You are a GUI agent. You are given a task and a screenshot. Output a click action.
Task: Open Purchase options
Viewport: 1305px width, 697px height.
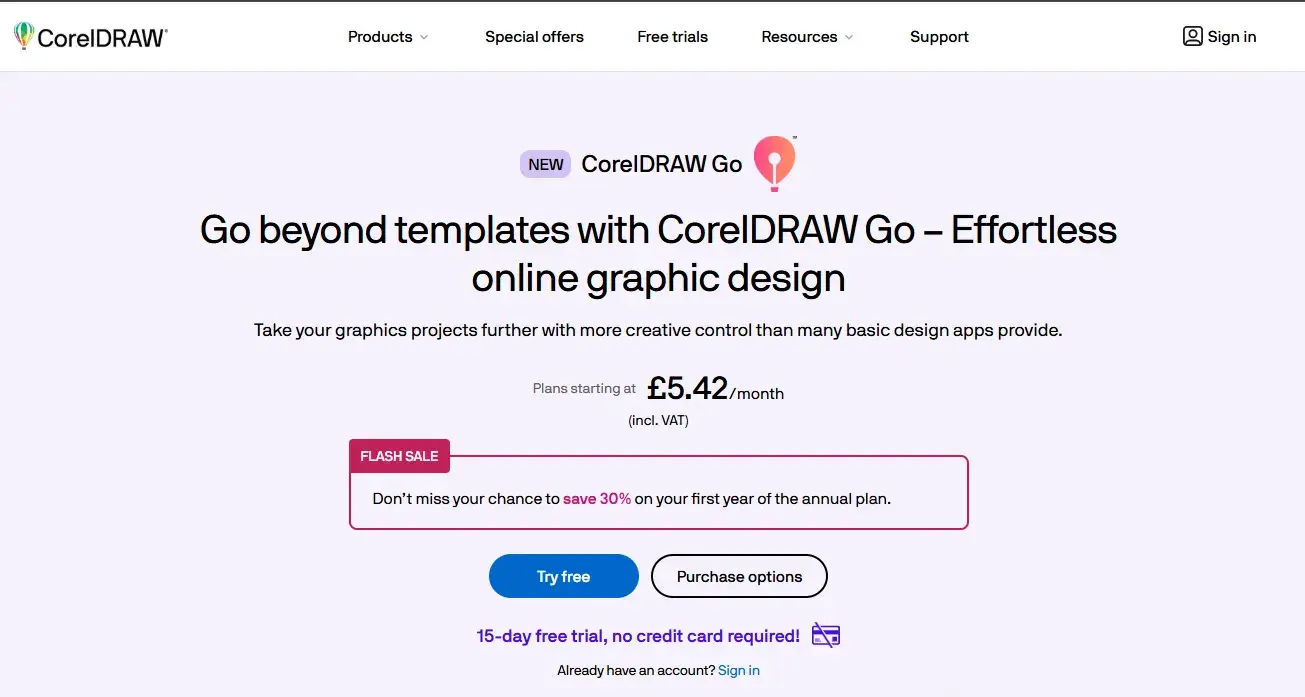(739, 576)
